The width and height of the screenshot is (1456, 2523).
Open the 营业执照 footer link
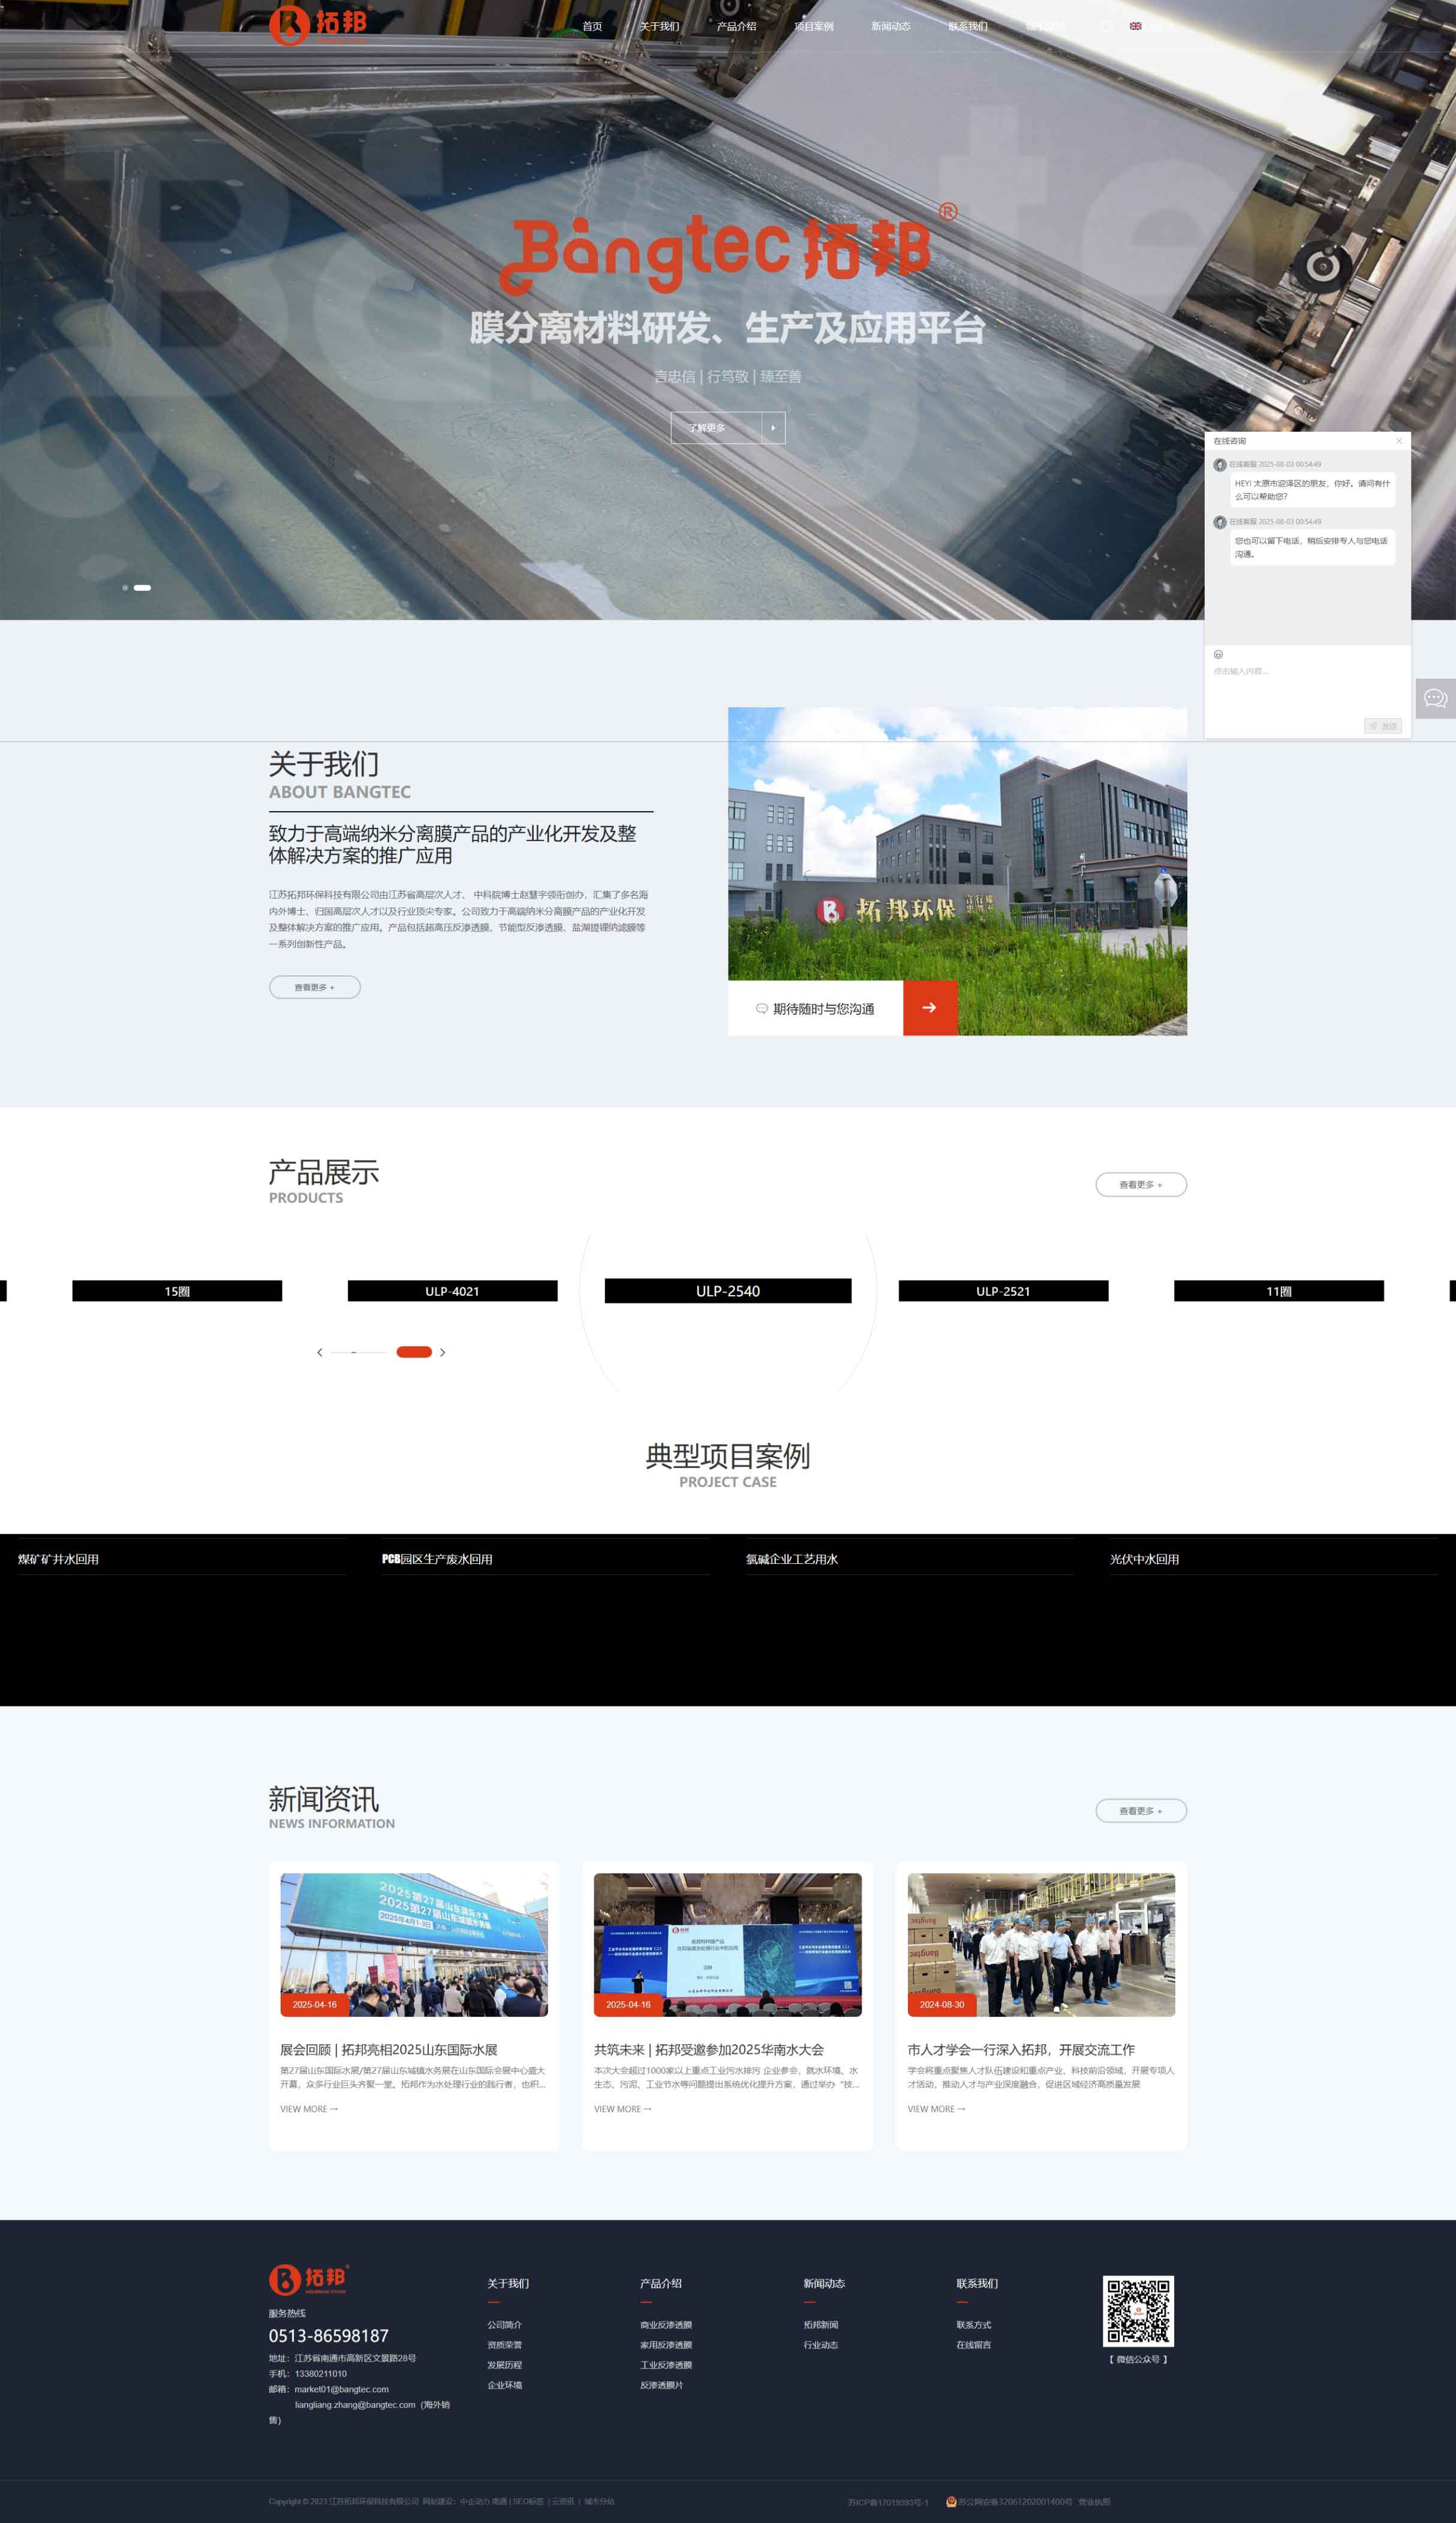point(1094,2501)
